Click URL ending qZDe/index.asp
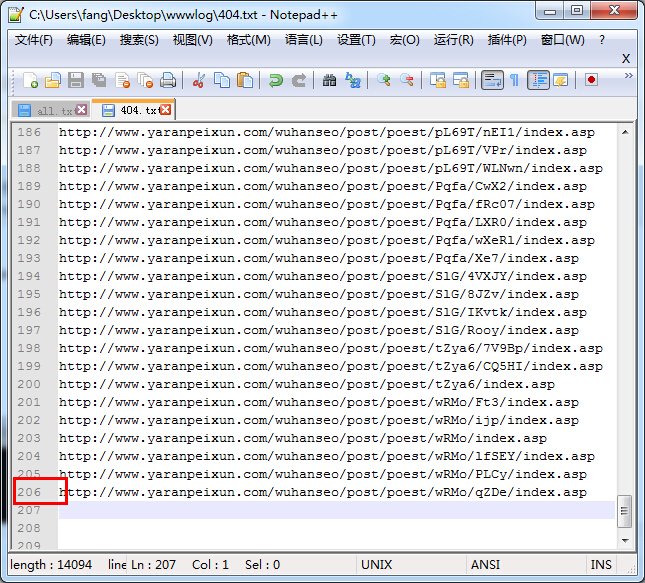The image size is (645, 583). [x=323, y=492]
